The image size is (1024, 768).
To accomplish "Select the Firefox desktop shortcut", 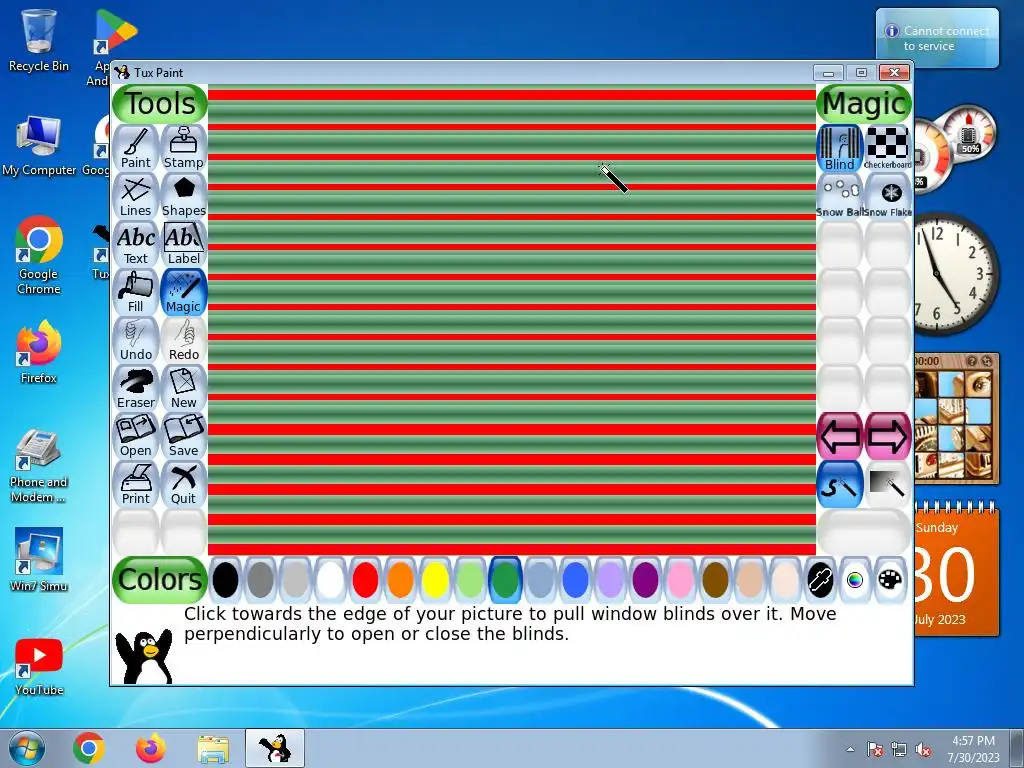I will point(39,353).
